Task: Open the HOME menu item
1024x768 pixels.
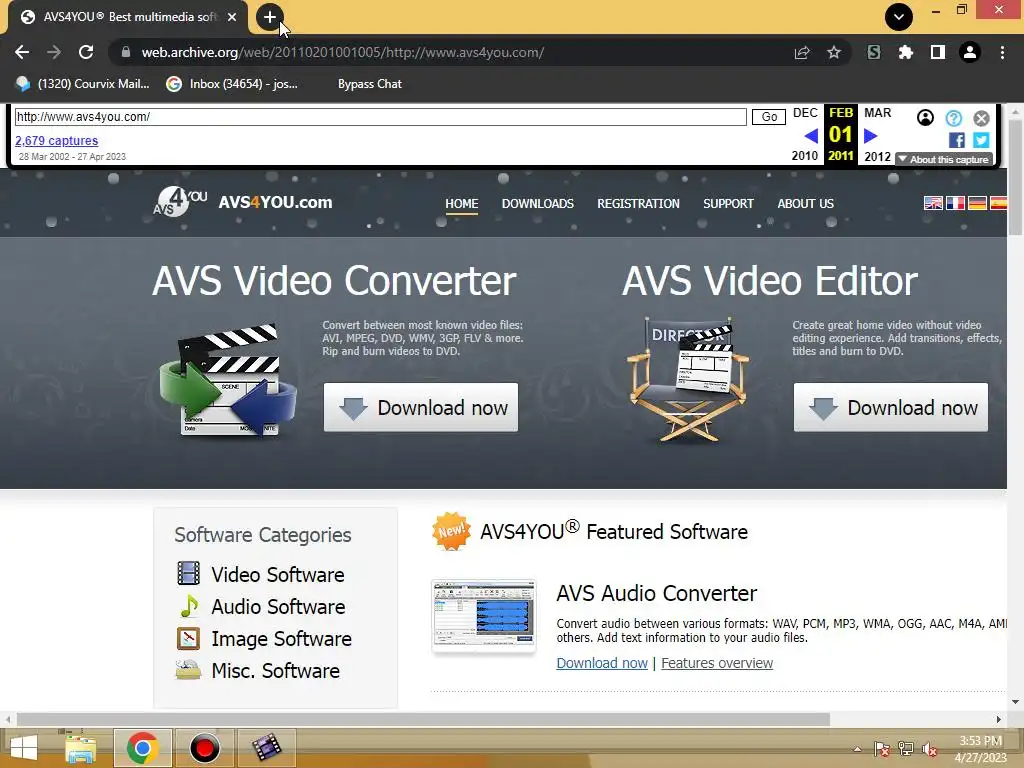Action: 462,204
